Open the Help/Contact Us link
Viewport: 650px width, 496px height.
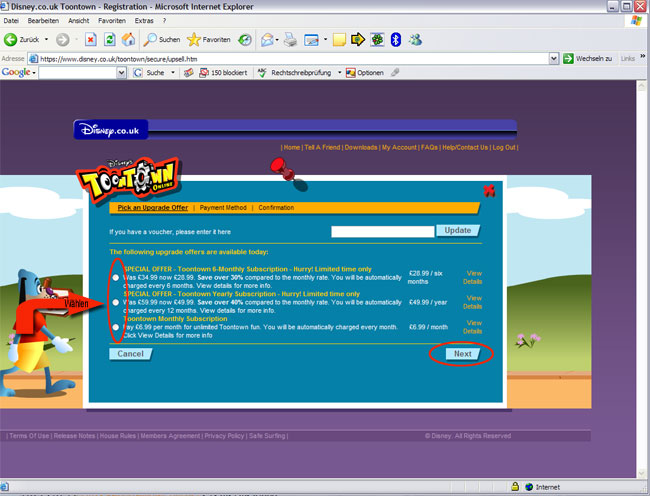tap(465, 148)
